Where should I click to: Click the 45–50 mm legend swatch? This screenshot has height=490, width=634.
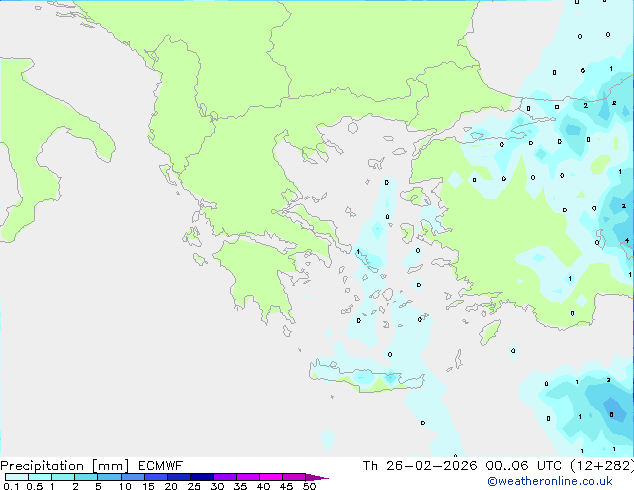pyautogui.click(x=294, y=477)
